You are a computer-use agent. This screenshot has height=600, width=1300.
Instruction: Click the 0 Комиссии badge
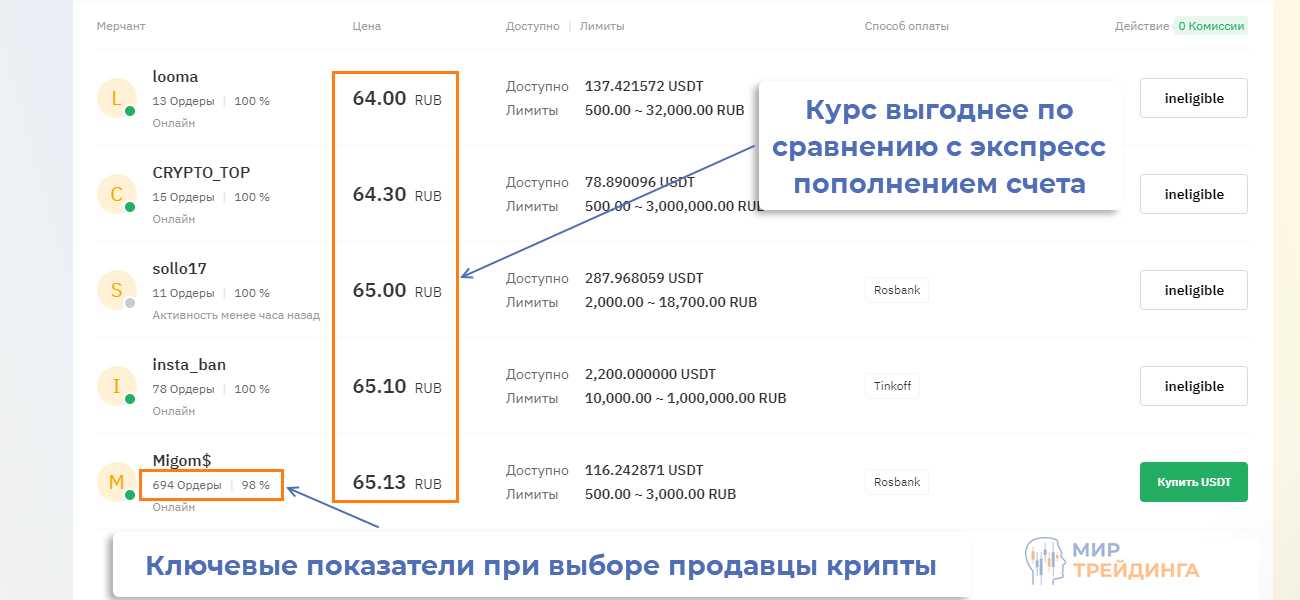pyautogui.click(x=1210, y=26)
